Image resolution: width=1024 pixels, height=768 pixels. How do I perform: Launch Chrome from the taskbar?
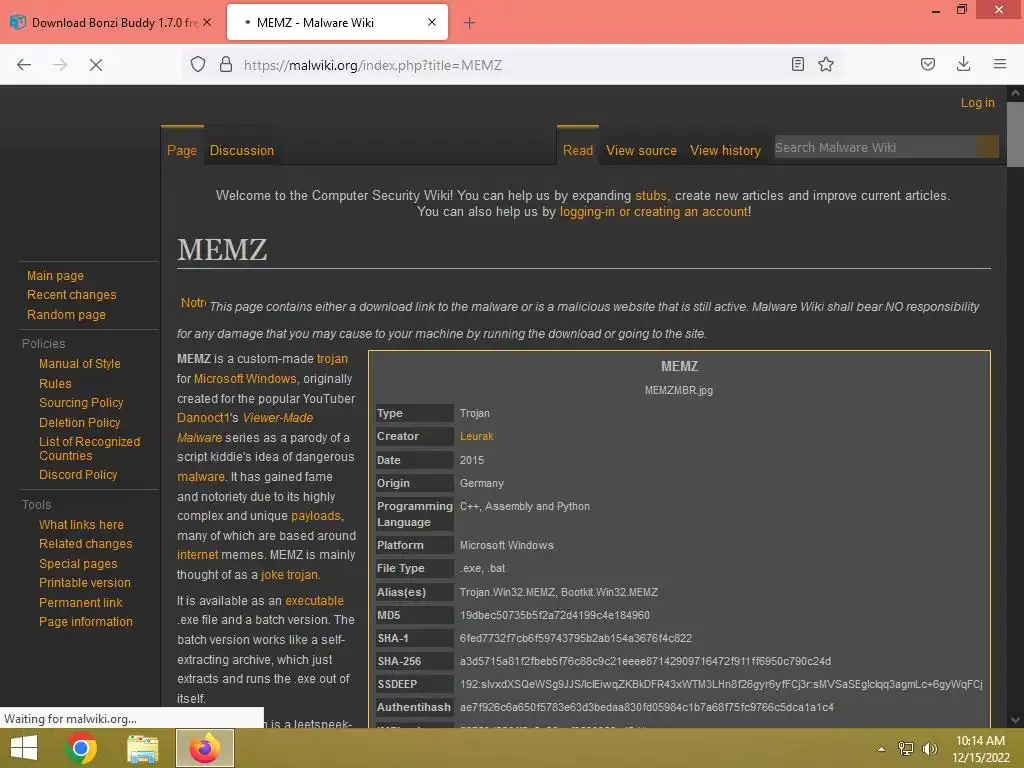(81, 748)
